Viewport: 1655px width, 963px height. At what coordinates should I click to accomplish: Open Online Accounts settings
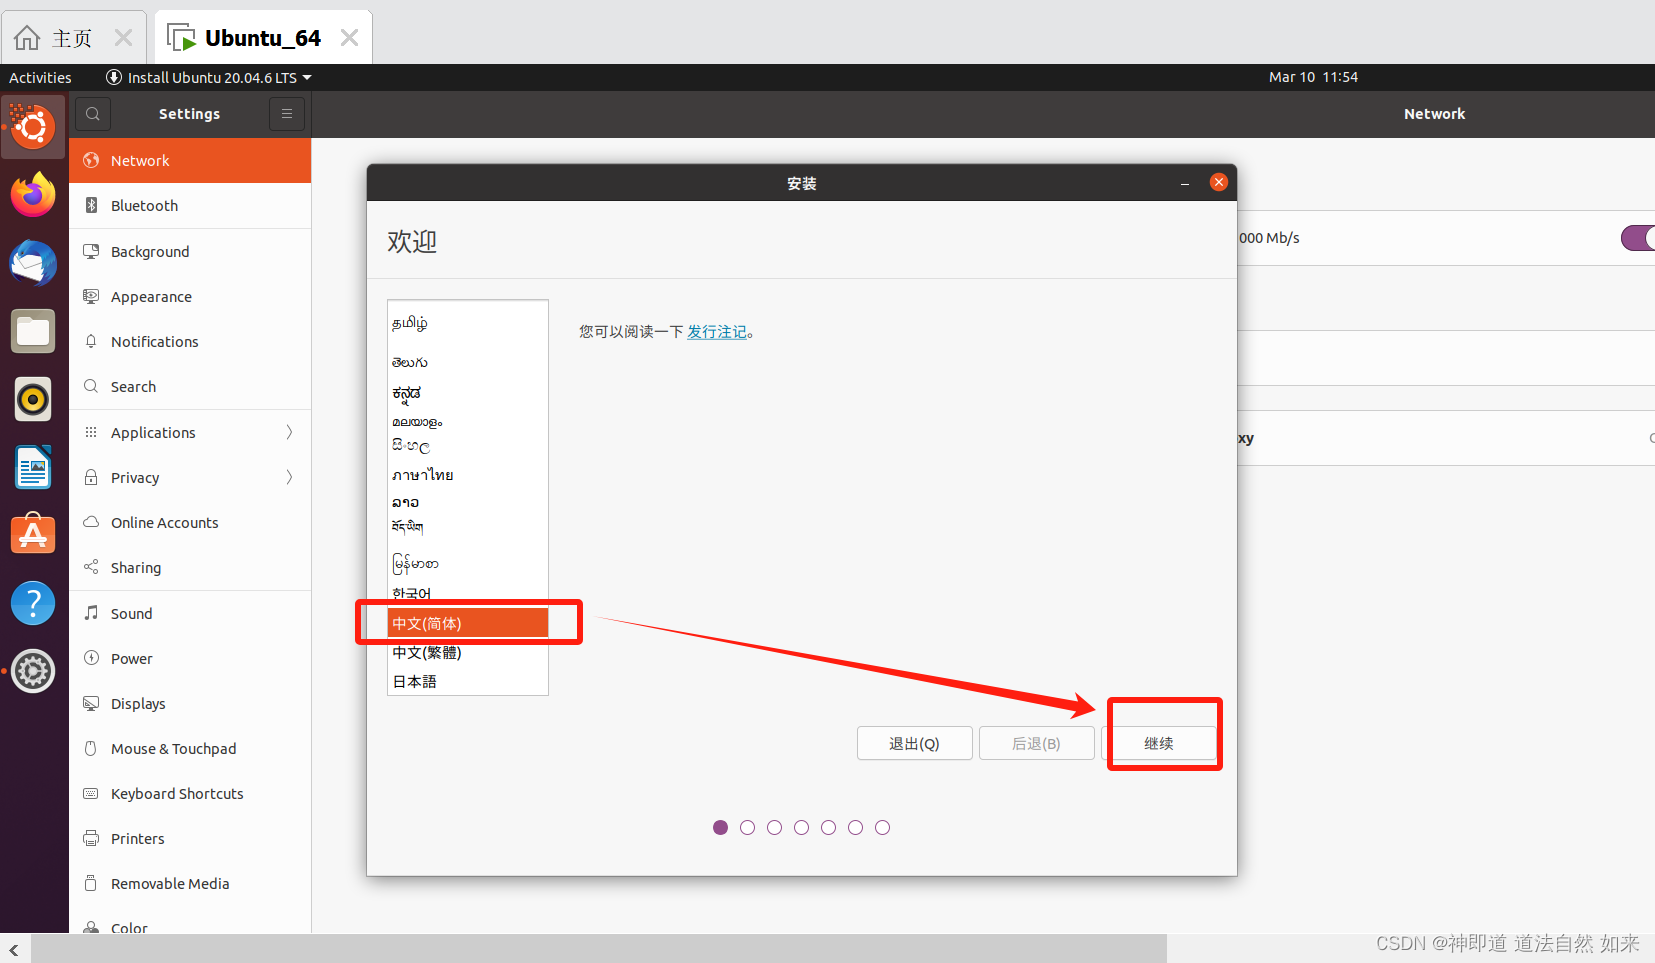(190, 522)
